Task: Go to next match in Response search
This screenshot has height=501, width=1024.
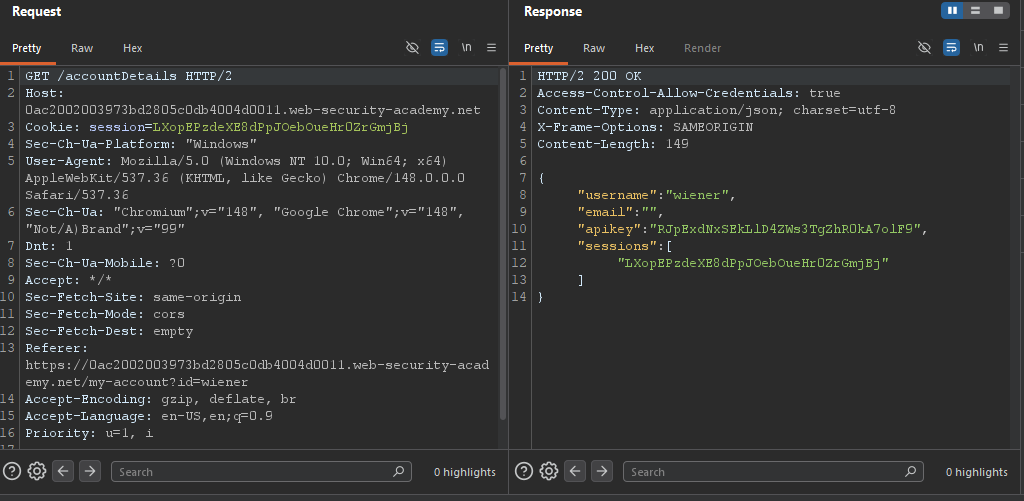Action: pos(601,471)
